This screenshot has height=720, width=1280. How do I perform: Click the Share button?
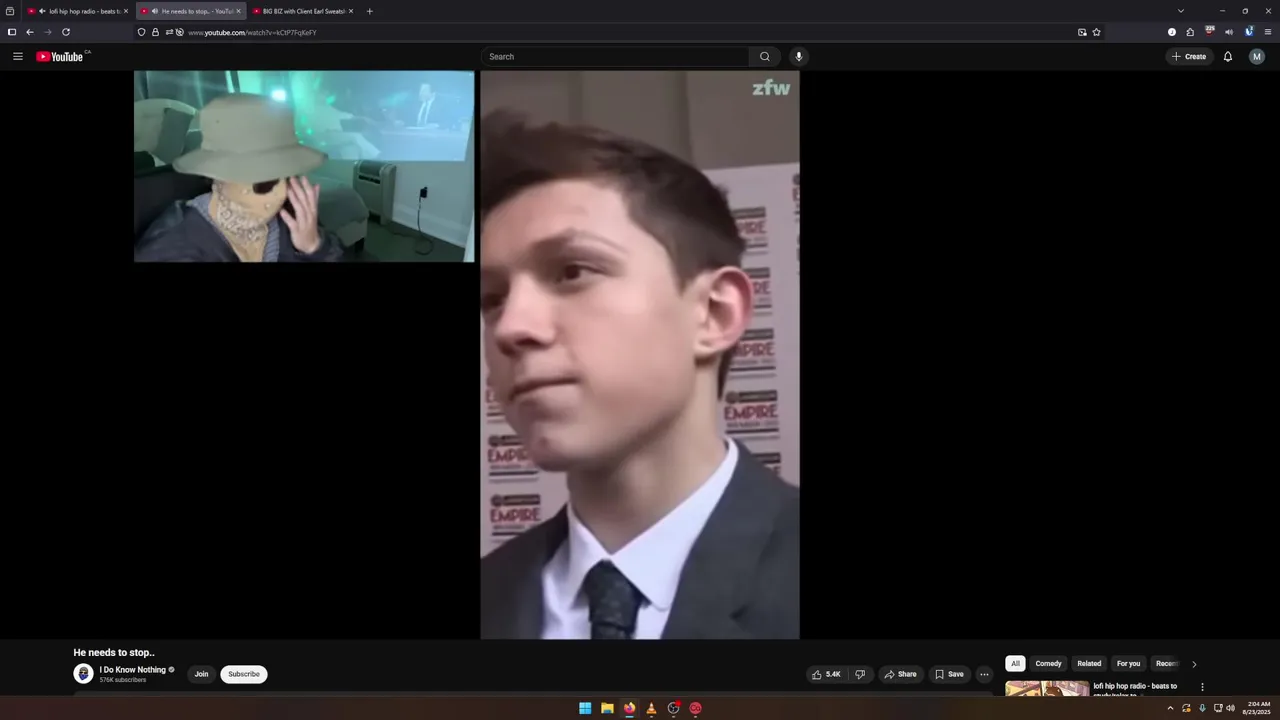[x=900, y=674]
